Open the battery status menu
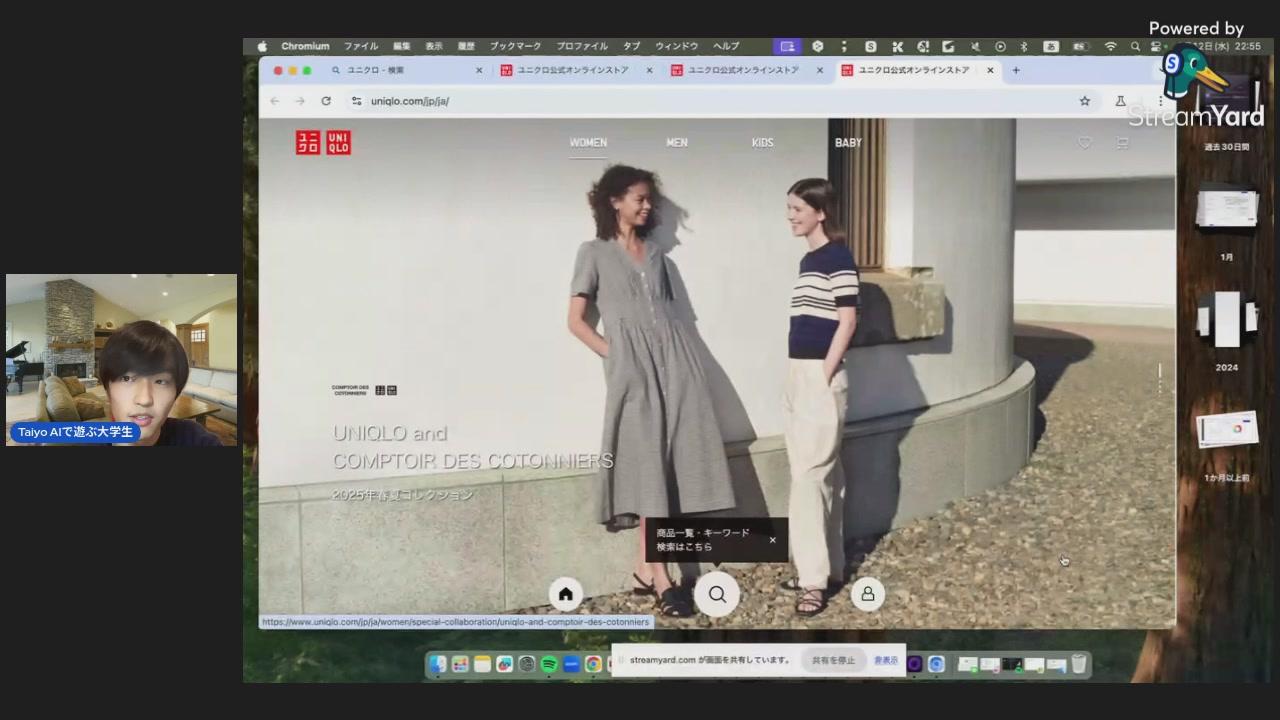The width and height of the screenshot is (1280, 720). (1080, 46)
